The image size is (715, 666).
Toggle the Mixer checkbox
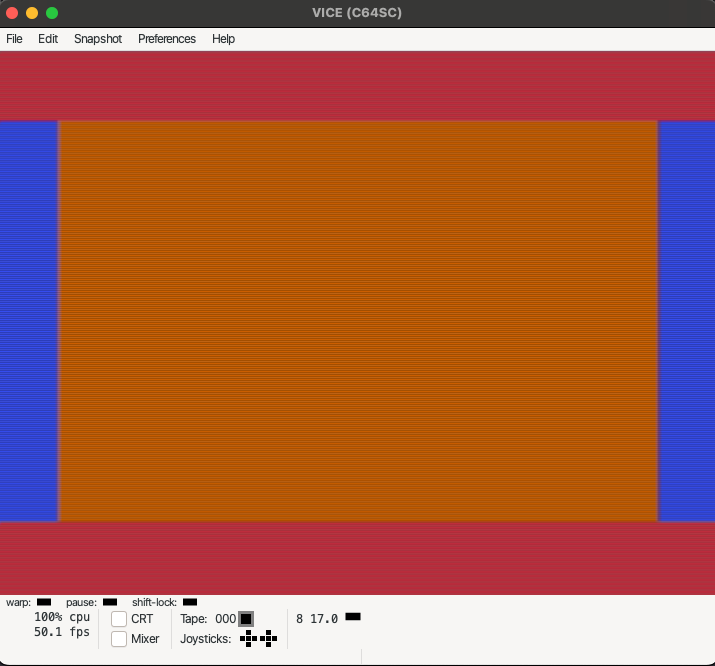[119, 639]
